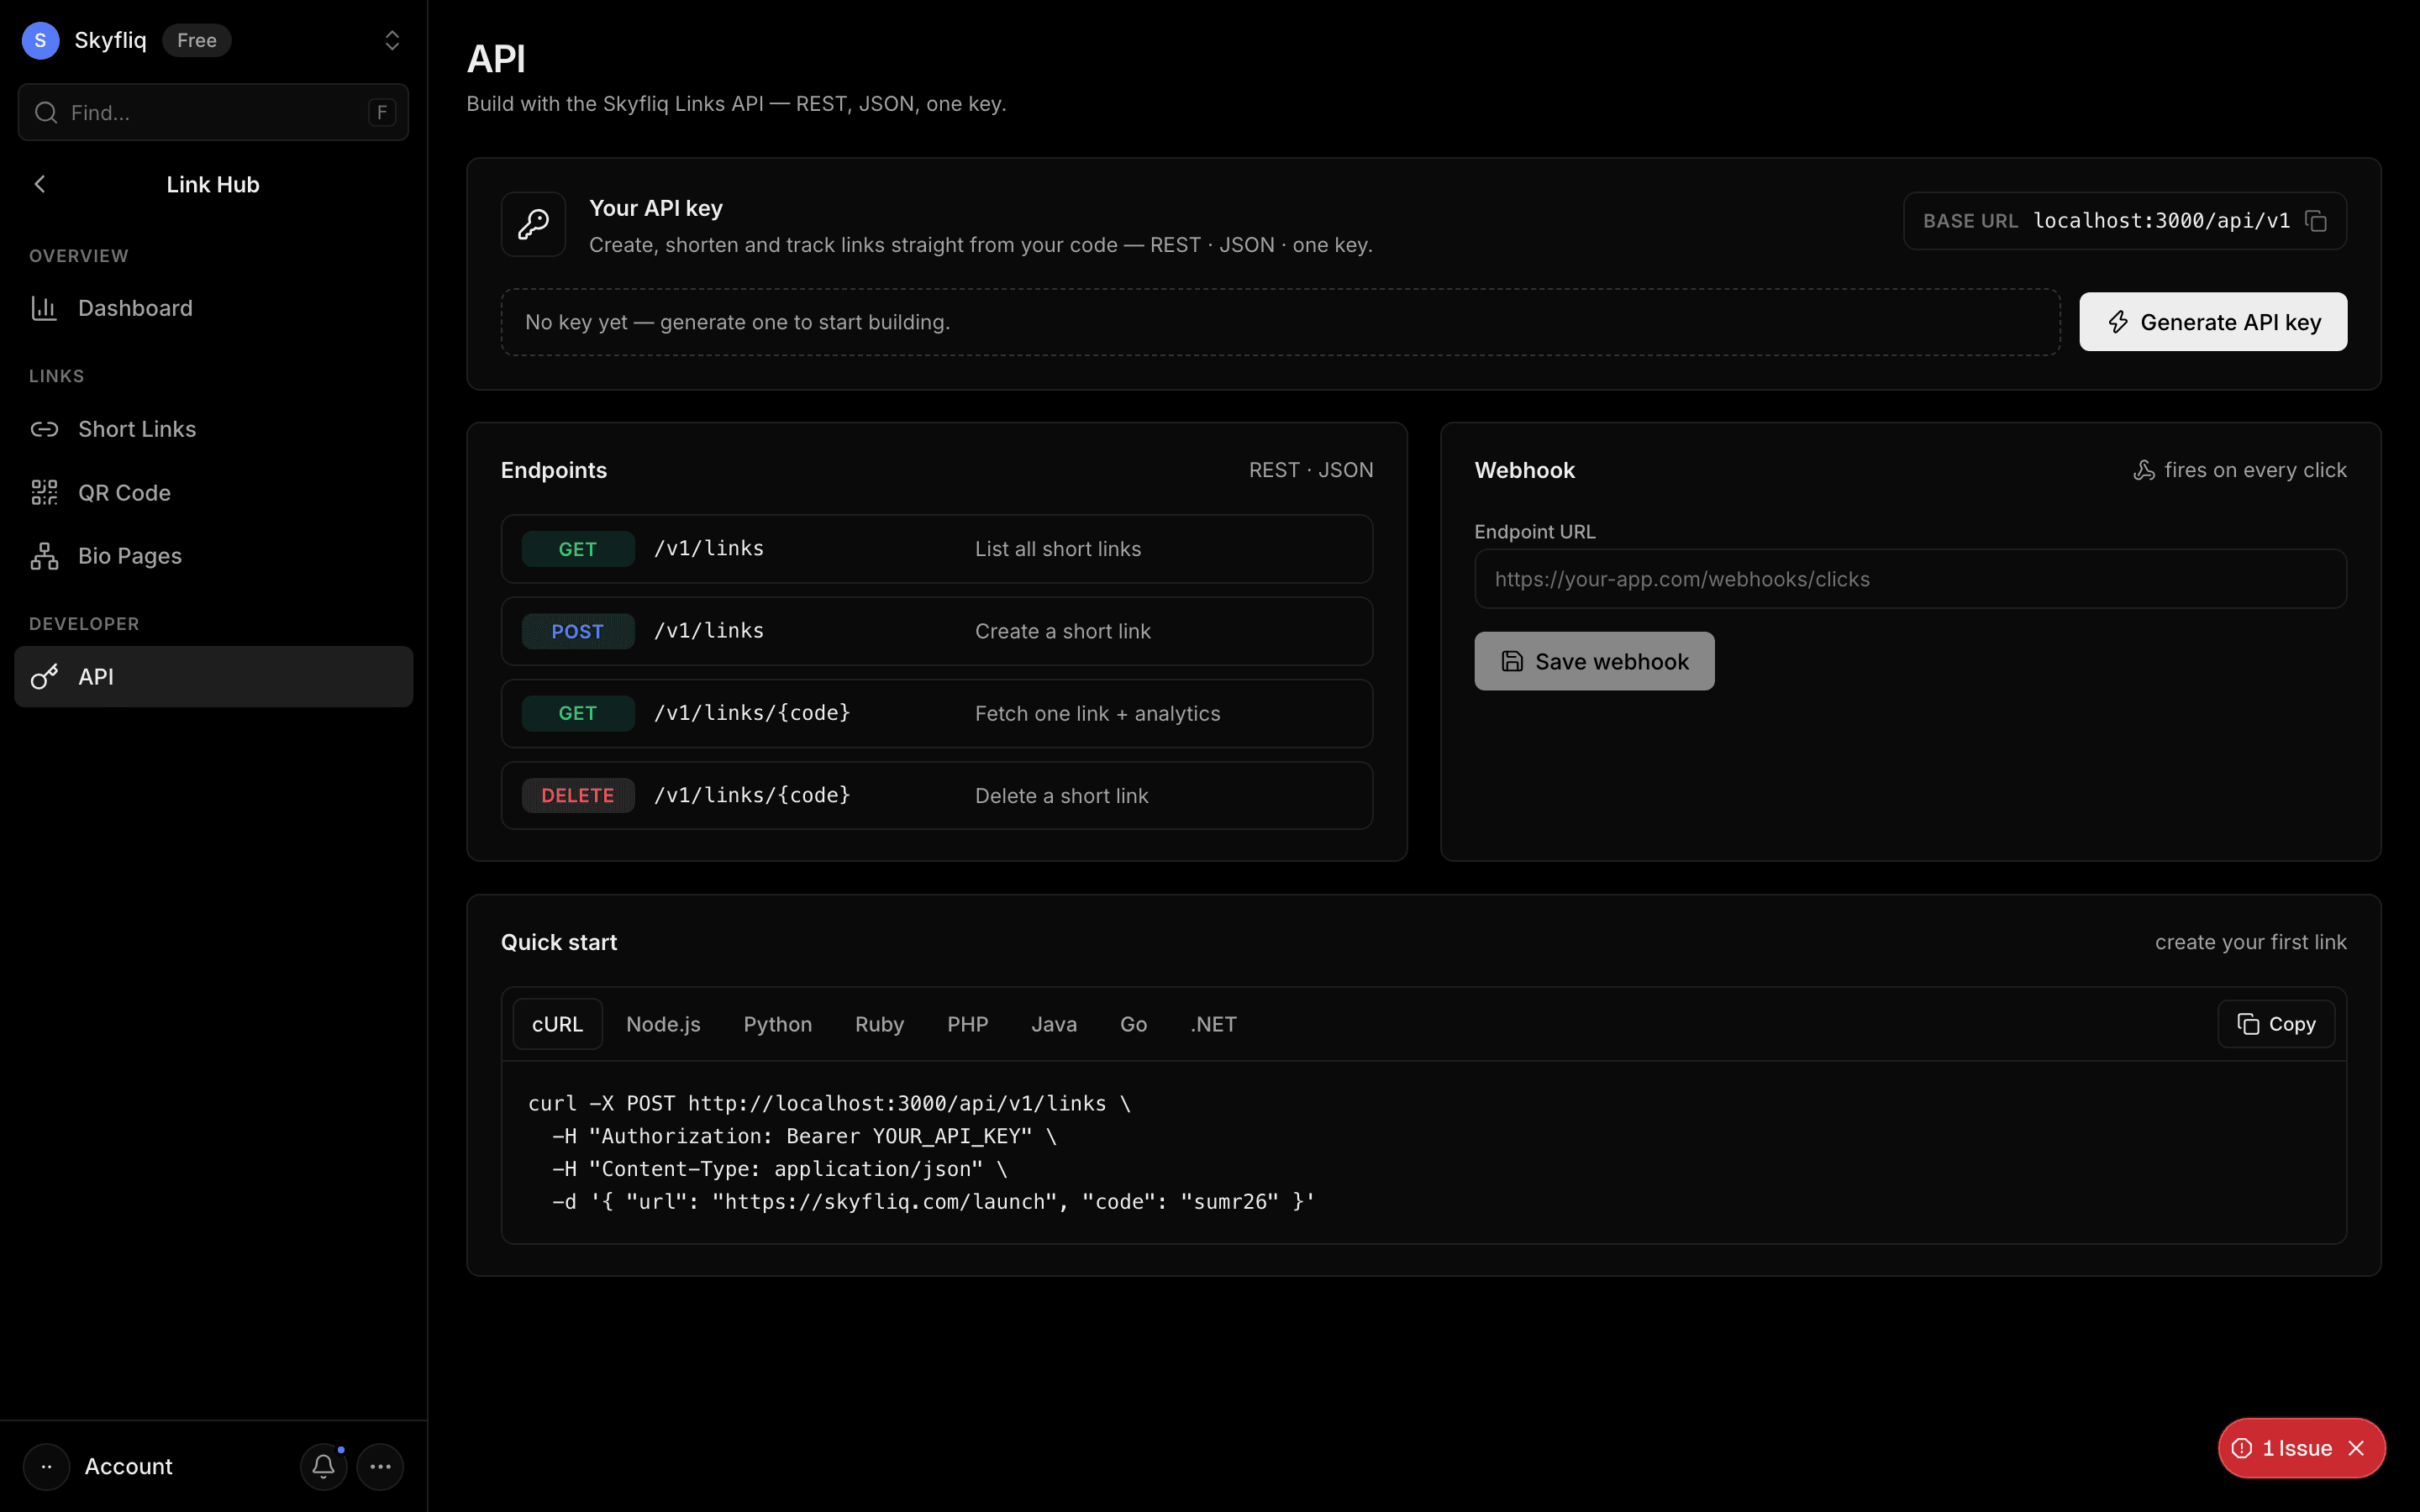
Task: Click the QR Code icon
Action: pyautogui.click(x=44, y=493)
